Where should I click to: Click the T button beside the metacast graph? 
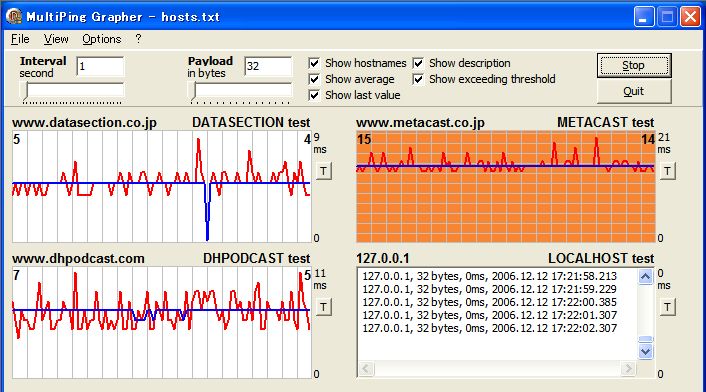667,171
